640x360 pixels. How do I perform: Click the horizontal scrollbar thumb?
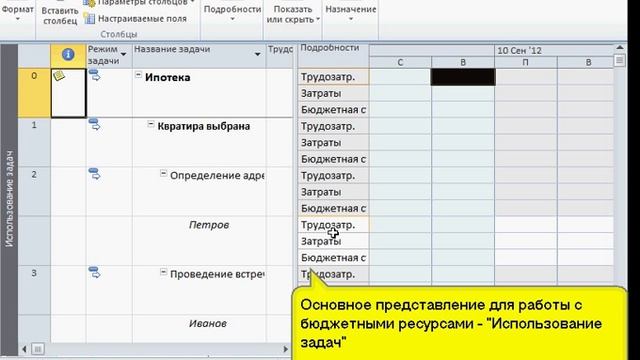click(38, 349)
